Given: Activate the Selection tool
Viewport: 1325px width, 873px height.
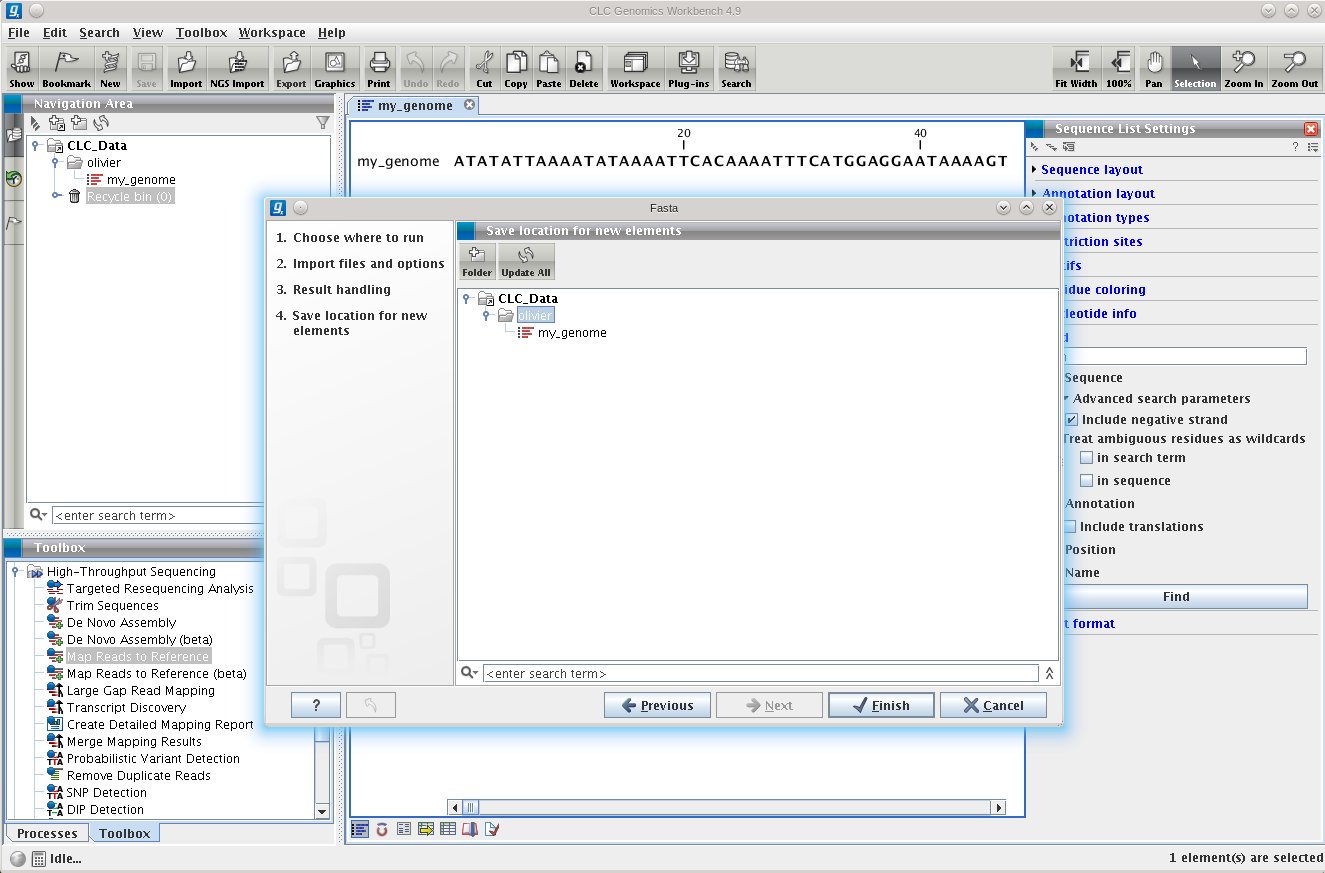Looking at the screenshot, I should point(1195,69).
